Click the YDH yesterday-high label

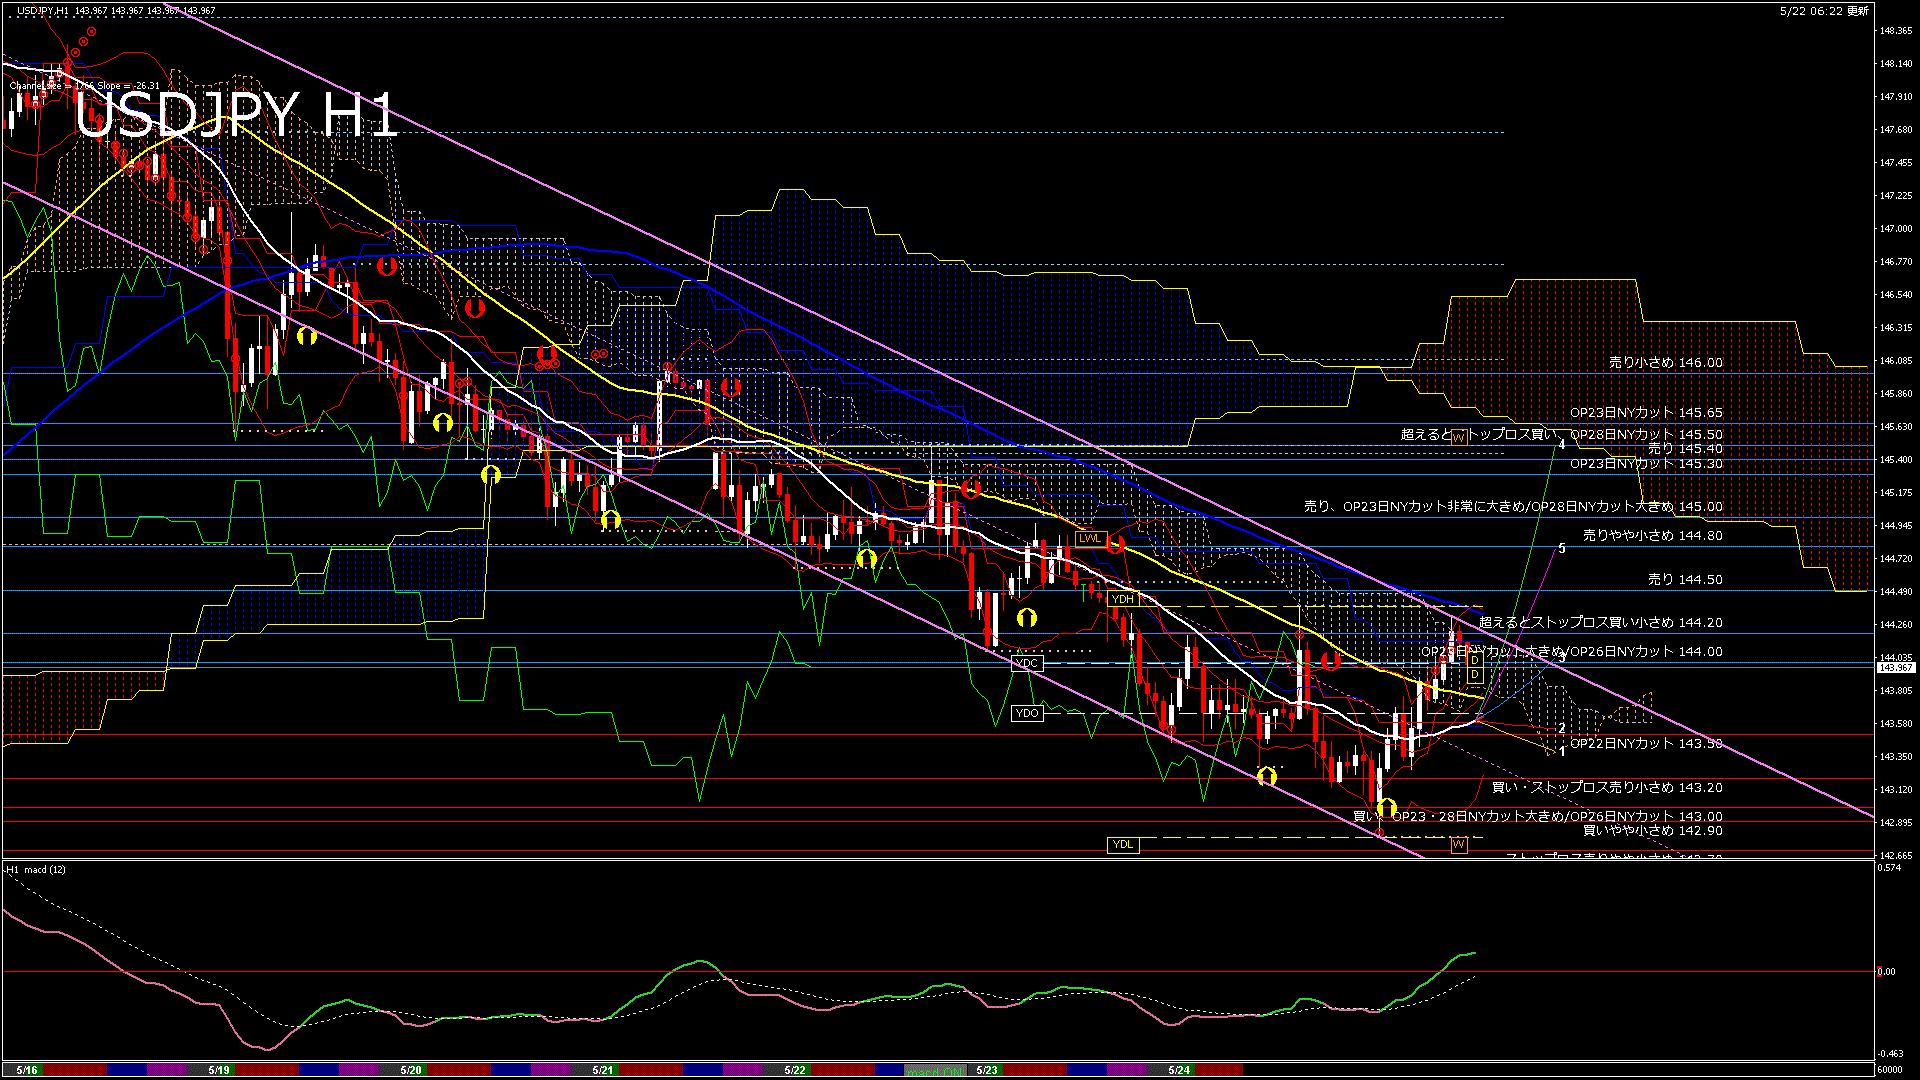[1122, 599]
